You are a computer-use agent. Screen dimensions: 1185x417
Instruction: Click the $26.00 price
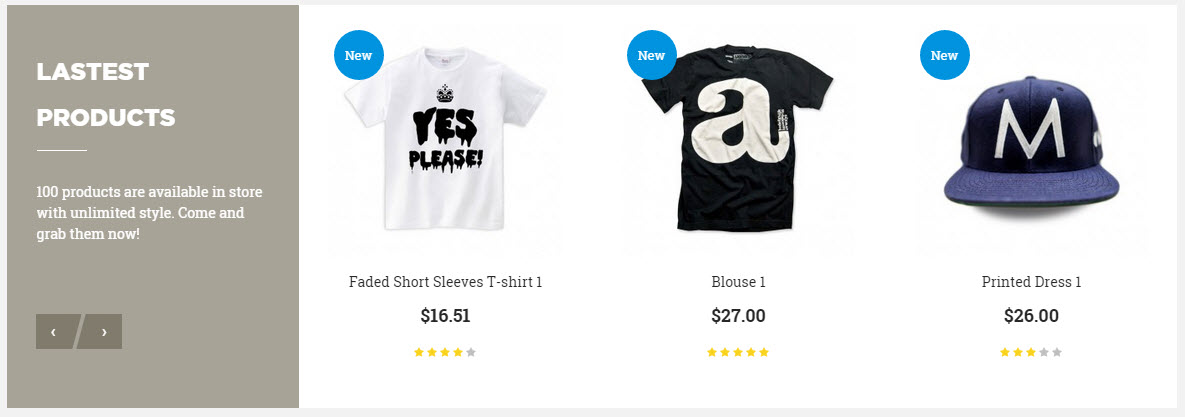[x=1031, y=316]
